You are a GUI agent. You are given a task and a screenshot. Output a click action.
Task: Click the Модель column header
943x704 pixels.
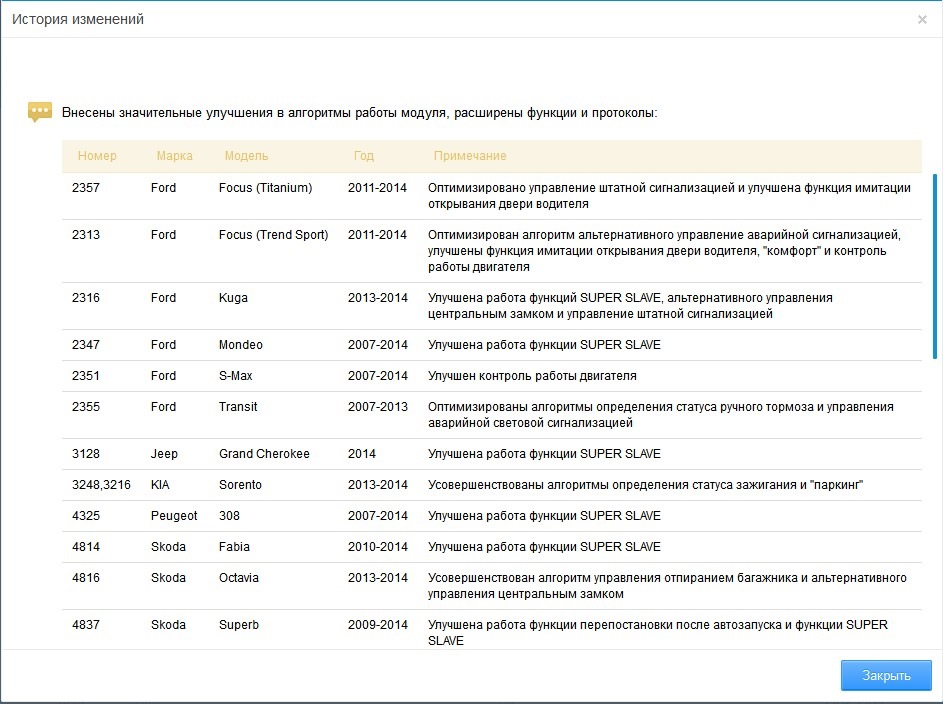click(x=246, y=156)
